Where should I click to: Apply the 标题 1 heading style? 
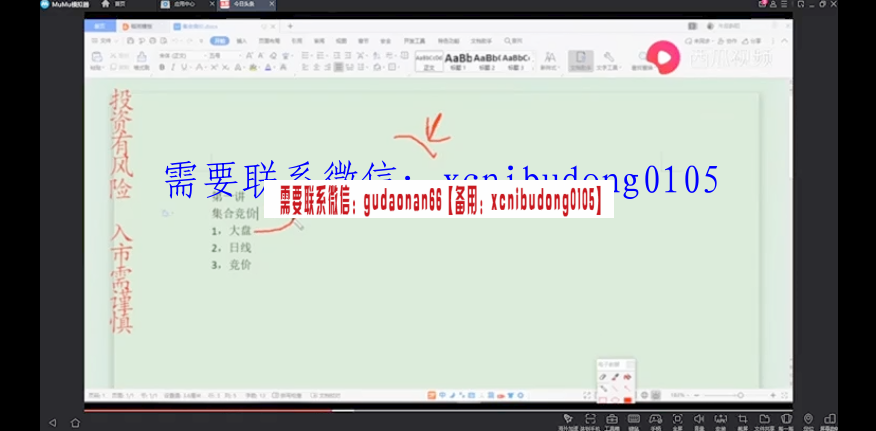pos(458,61)
